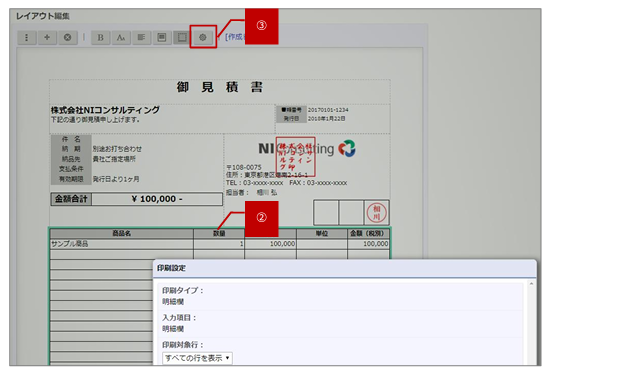Click the 担当者 person-in-charge line
Image resolution: width=640 pixels, height=375 pixels.
pyautogui.click(x=251, y=192)
